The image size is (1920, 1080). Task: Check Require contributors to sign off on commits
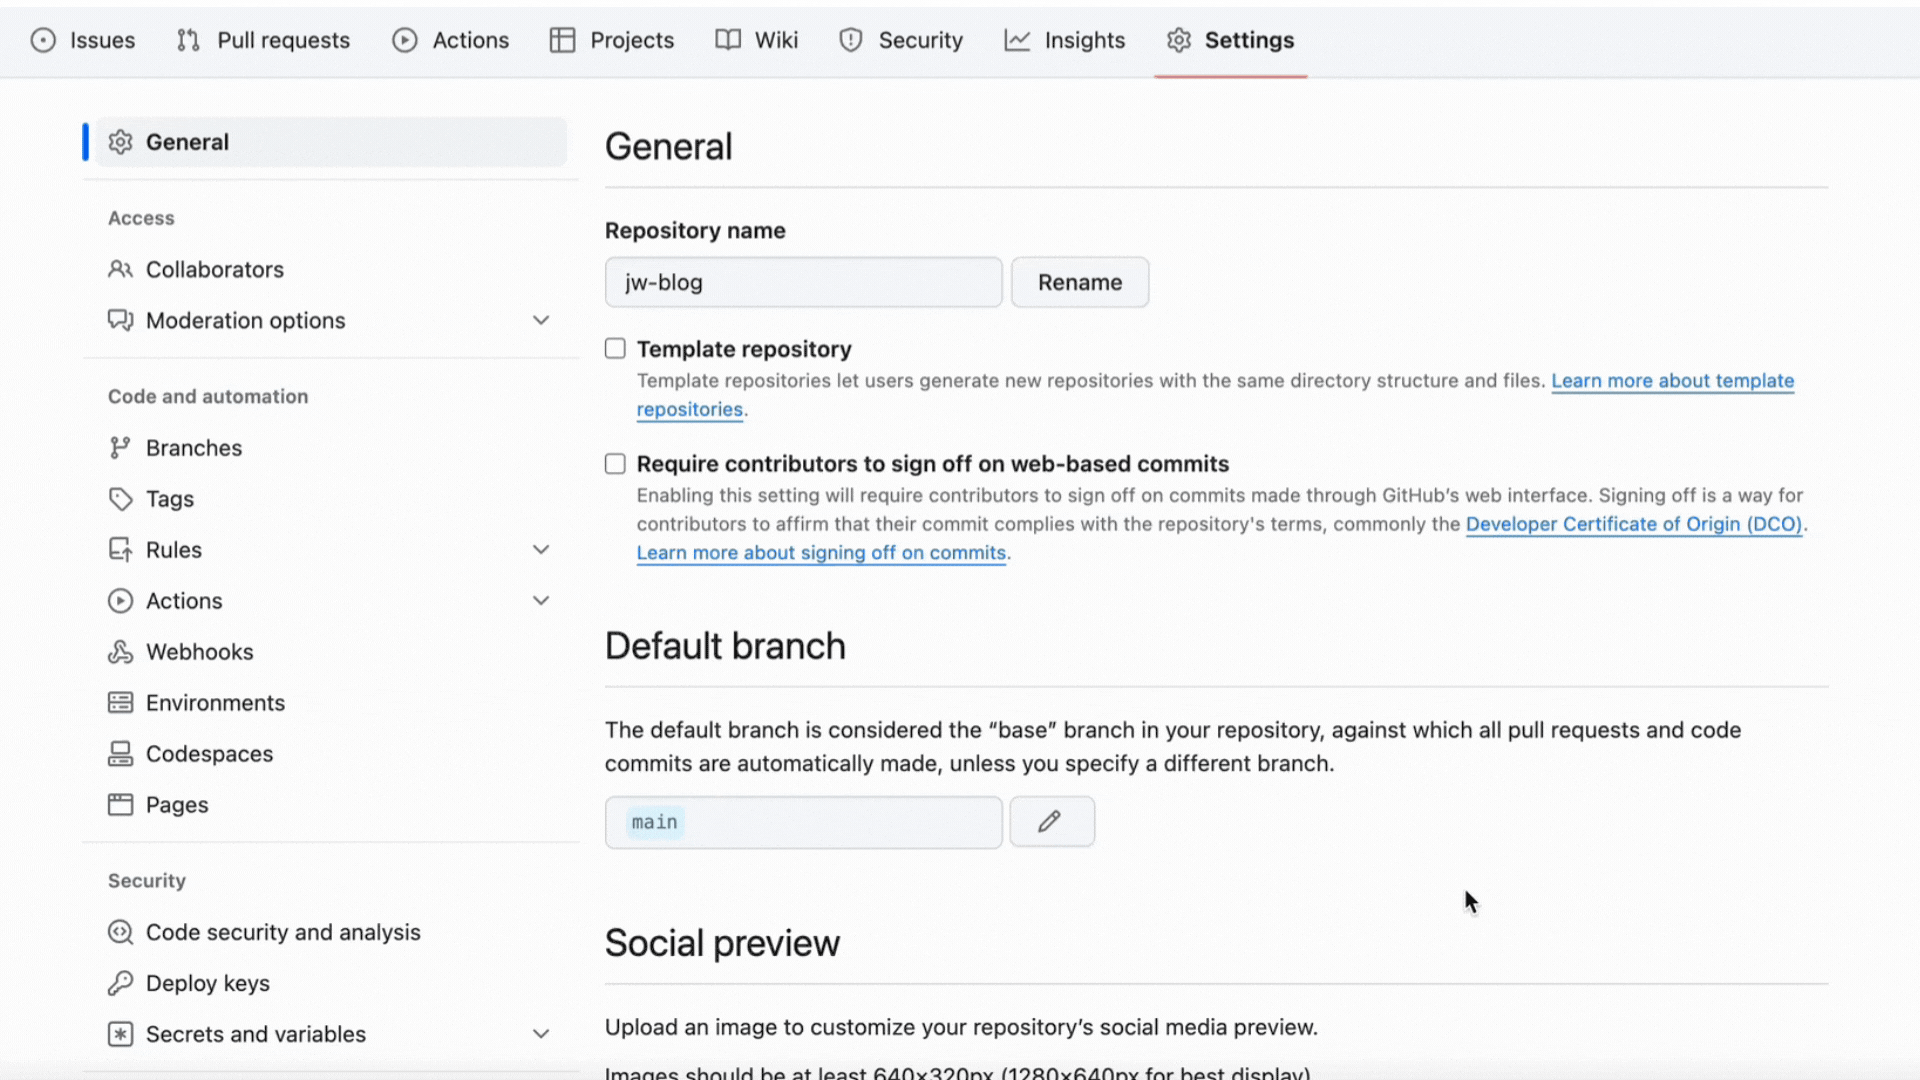click(x=615, y=463)
